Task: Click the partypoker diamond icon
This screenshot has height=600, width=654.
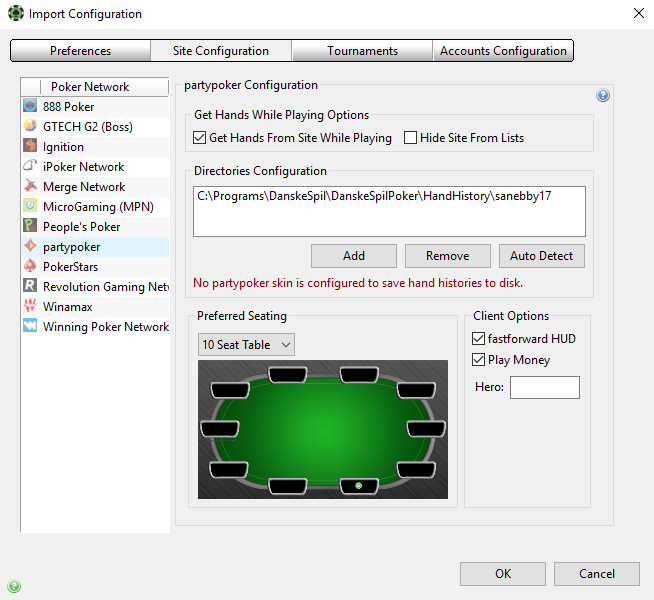Action: tap(30, 246)
